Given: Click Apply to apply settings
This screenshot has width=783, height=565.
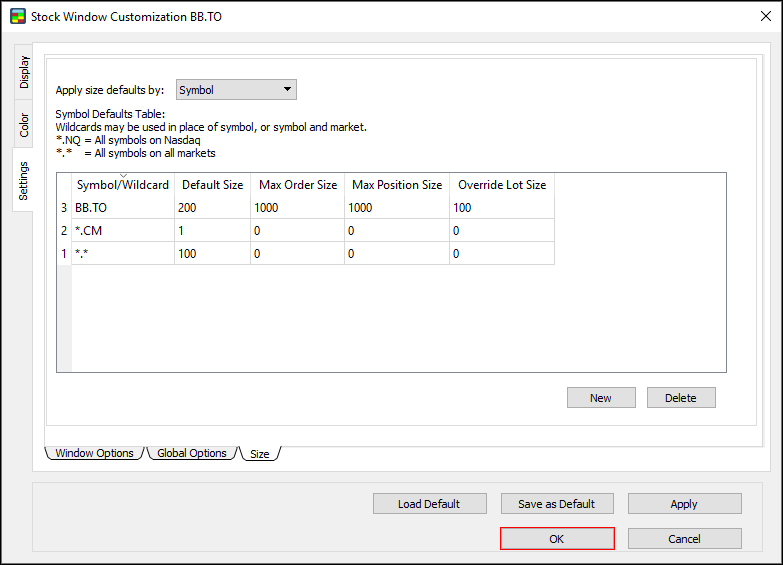Looking at the screenshot, I should [x=684, y=504].
